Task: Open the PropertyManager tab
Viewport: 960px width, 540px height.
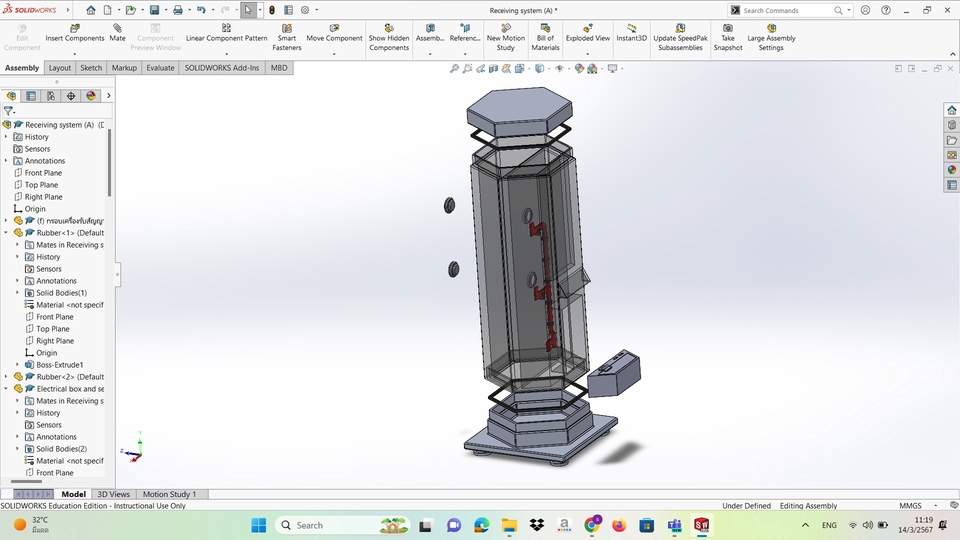Action: pyautogui.click(x=31, y=96)
